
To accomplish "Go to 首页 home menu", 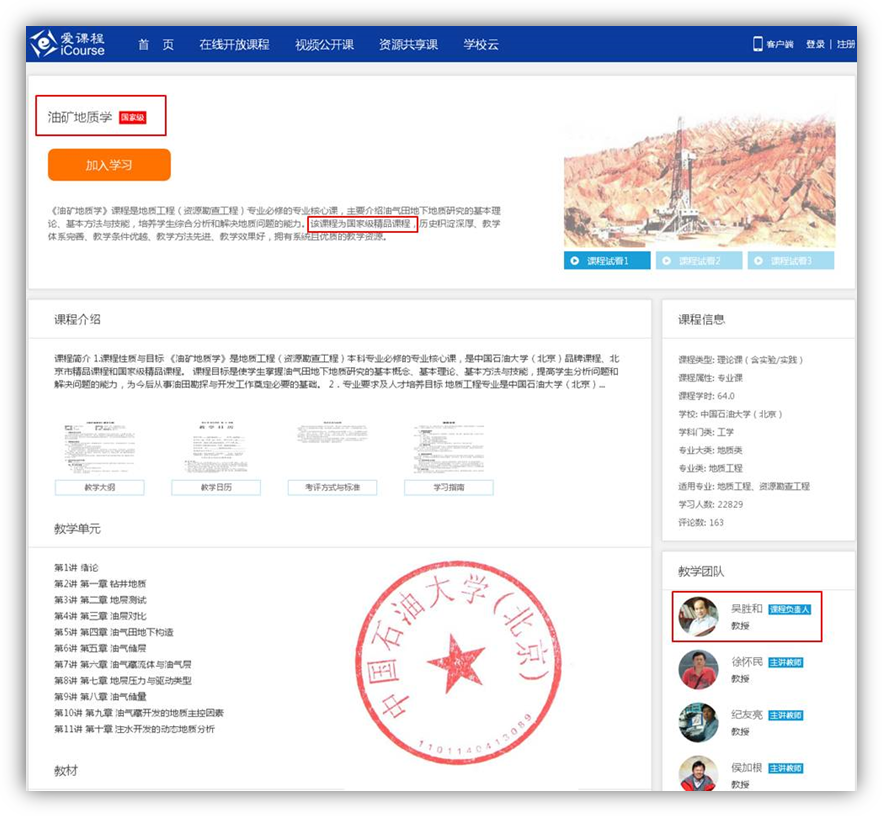I will click(155, 45).
